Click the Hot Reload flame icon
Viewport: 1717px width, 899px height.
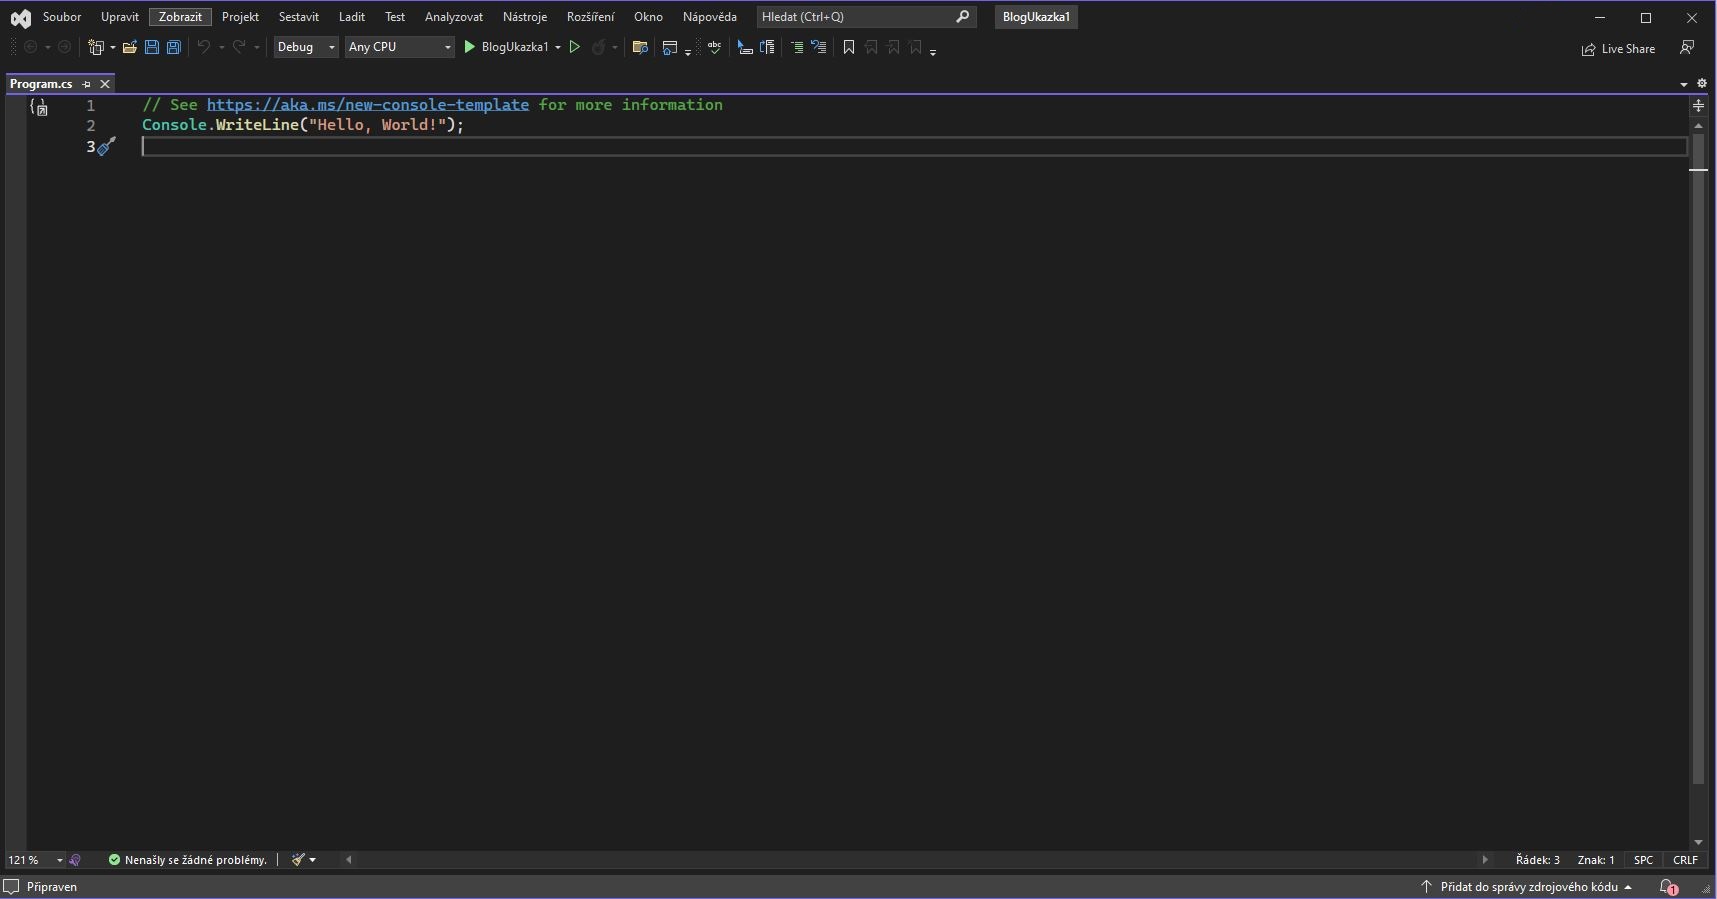point(598,47)
